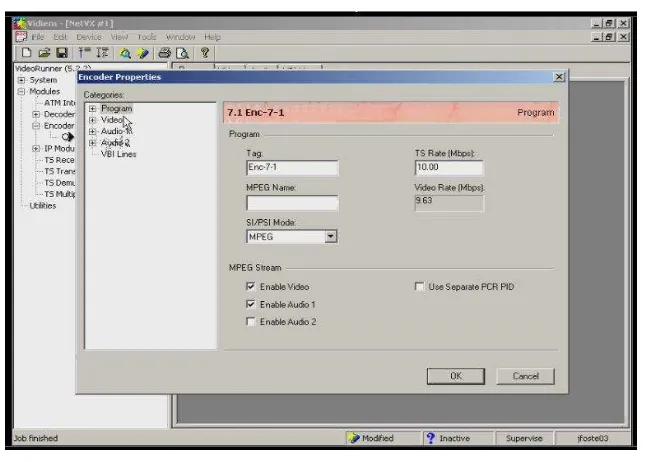Click the Video Rate field showing 9.63

tap(449, 203)
